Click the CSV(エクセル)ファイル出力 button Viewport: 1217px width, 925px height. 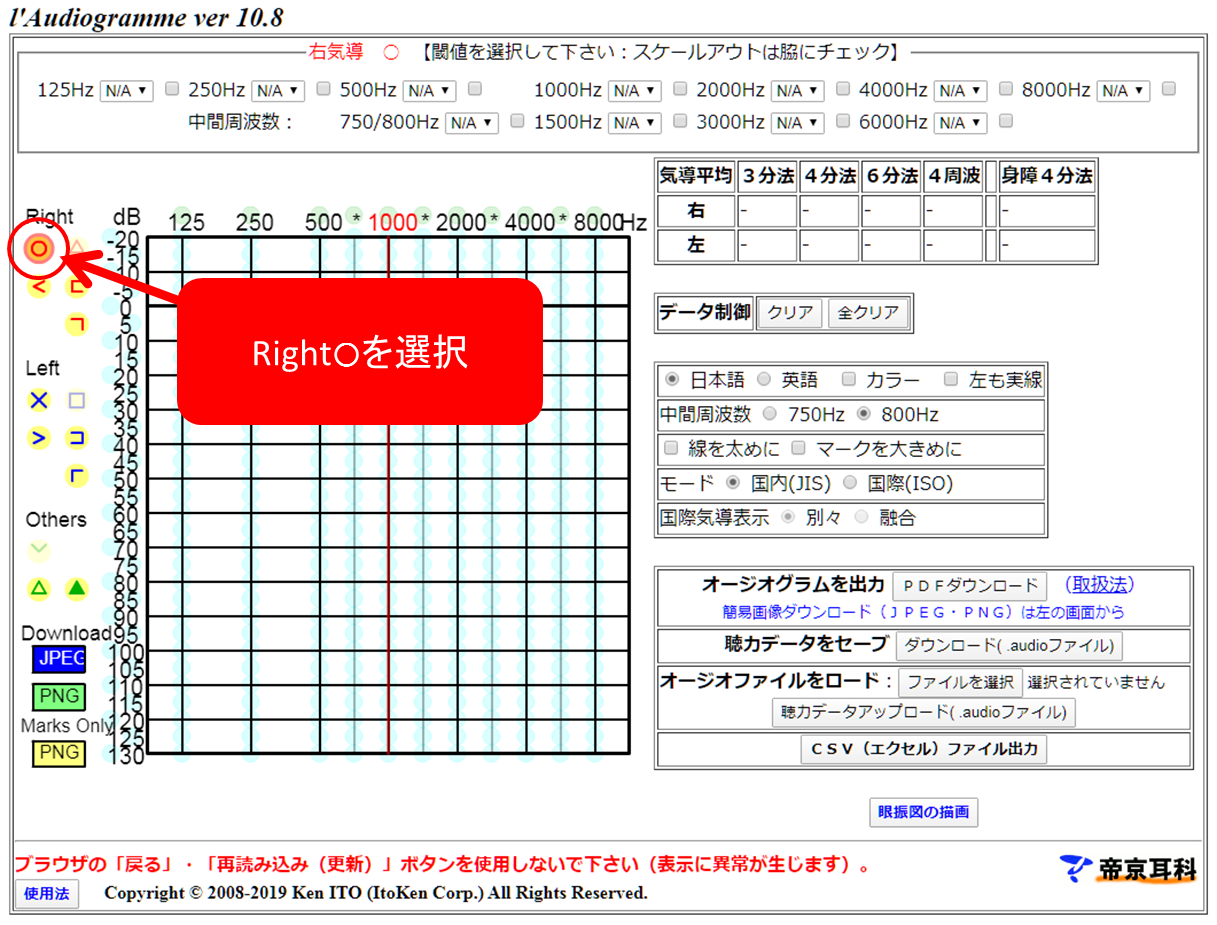924,748
